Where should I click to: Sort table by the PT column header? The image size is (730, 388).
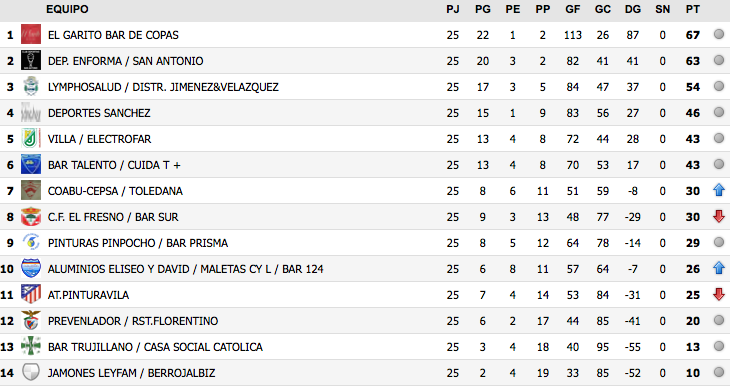(x=692, y=9)
